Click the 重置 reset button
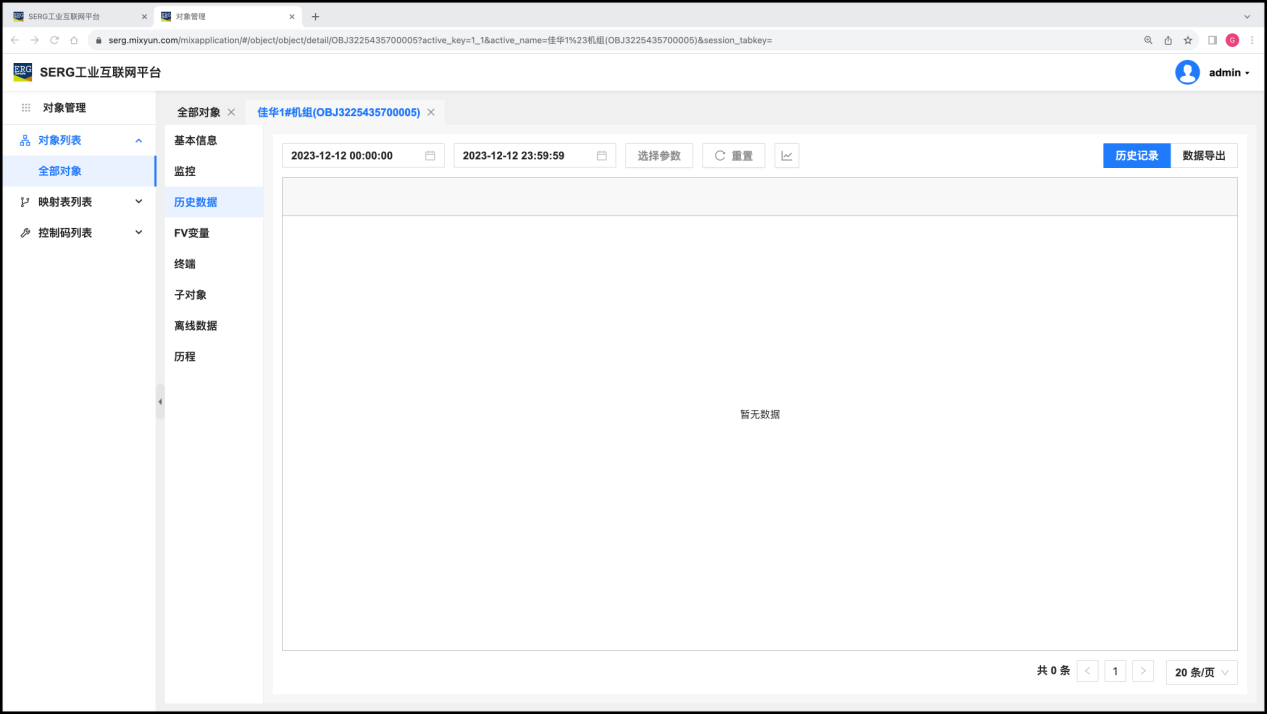The width and height of the screenshot is (1267, 714). pyautogui.click(x=733, y=156)
